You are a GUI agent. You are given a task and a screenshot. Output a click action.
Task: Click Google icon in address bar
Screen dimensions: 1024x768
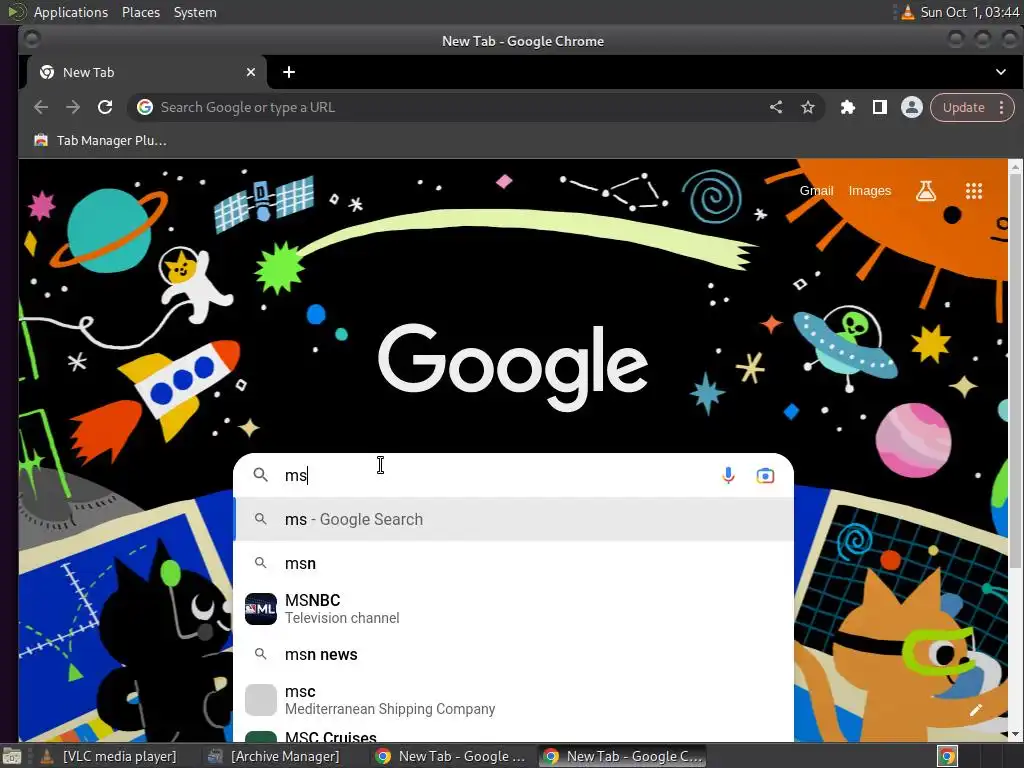(x=145, y=107)
